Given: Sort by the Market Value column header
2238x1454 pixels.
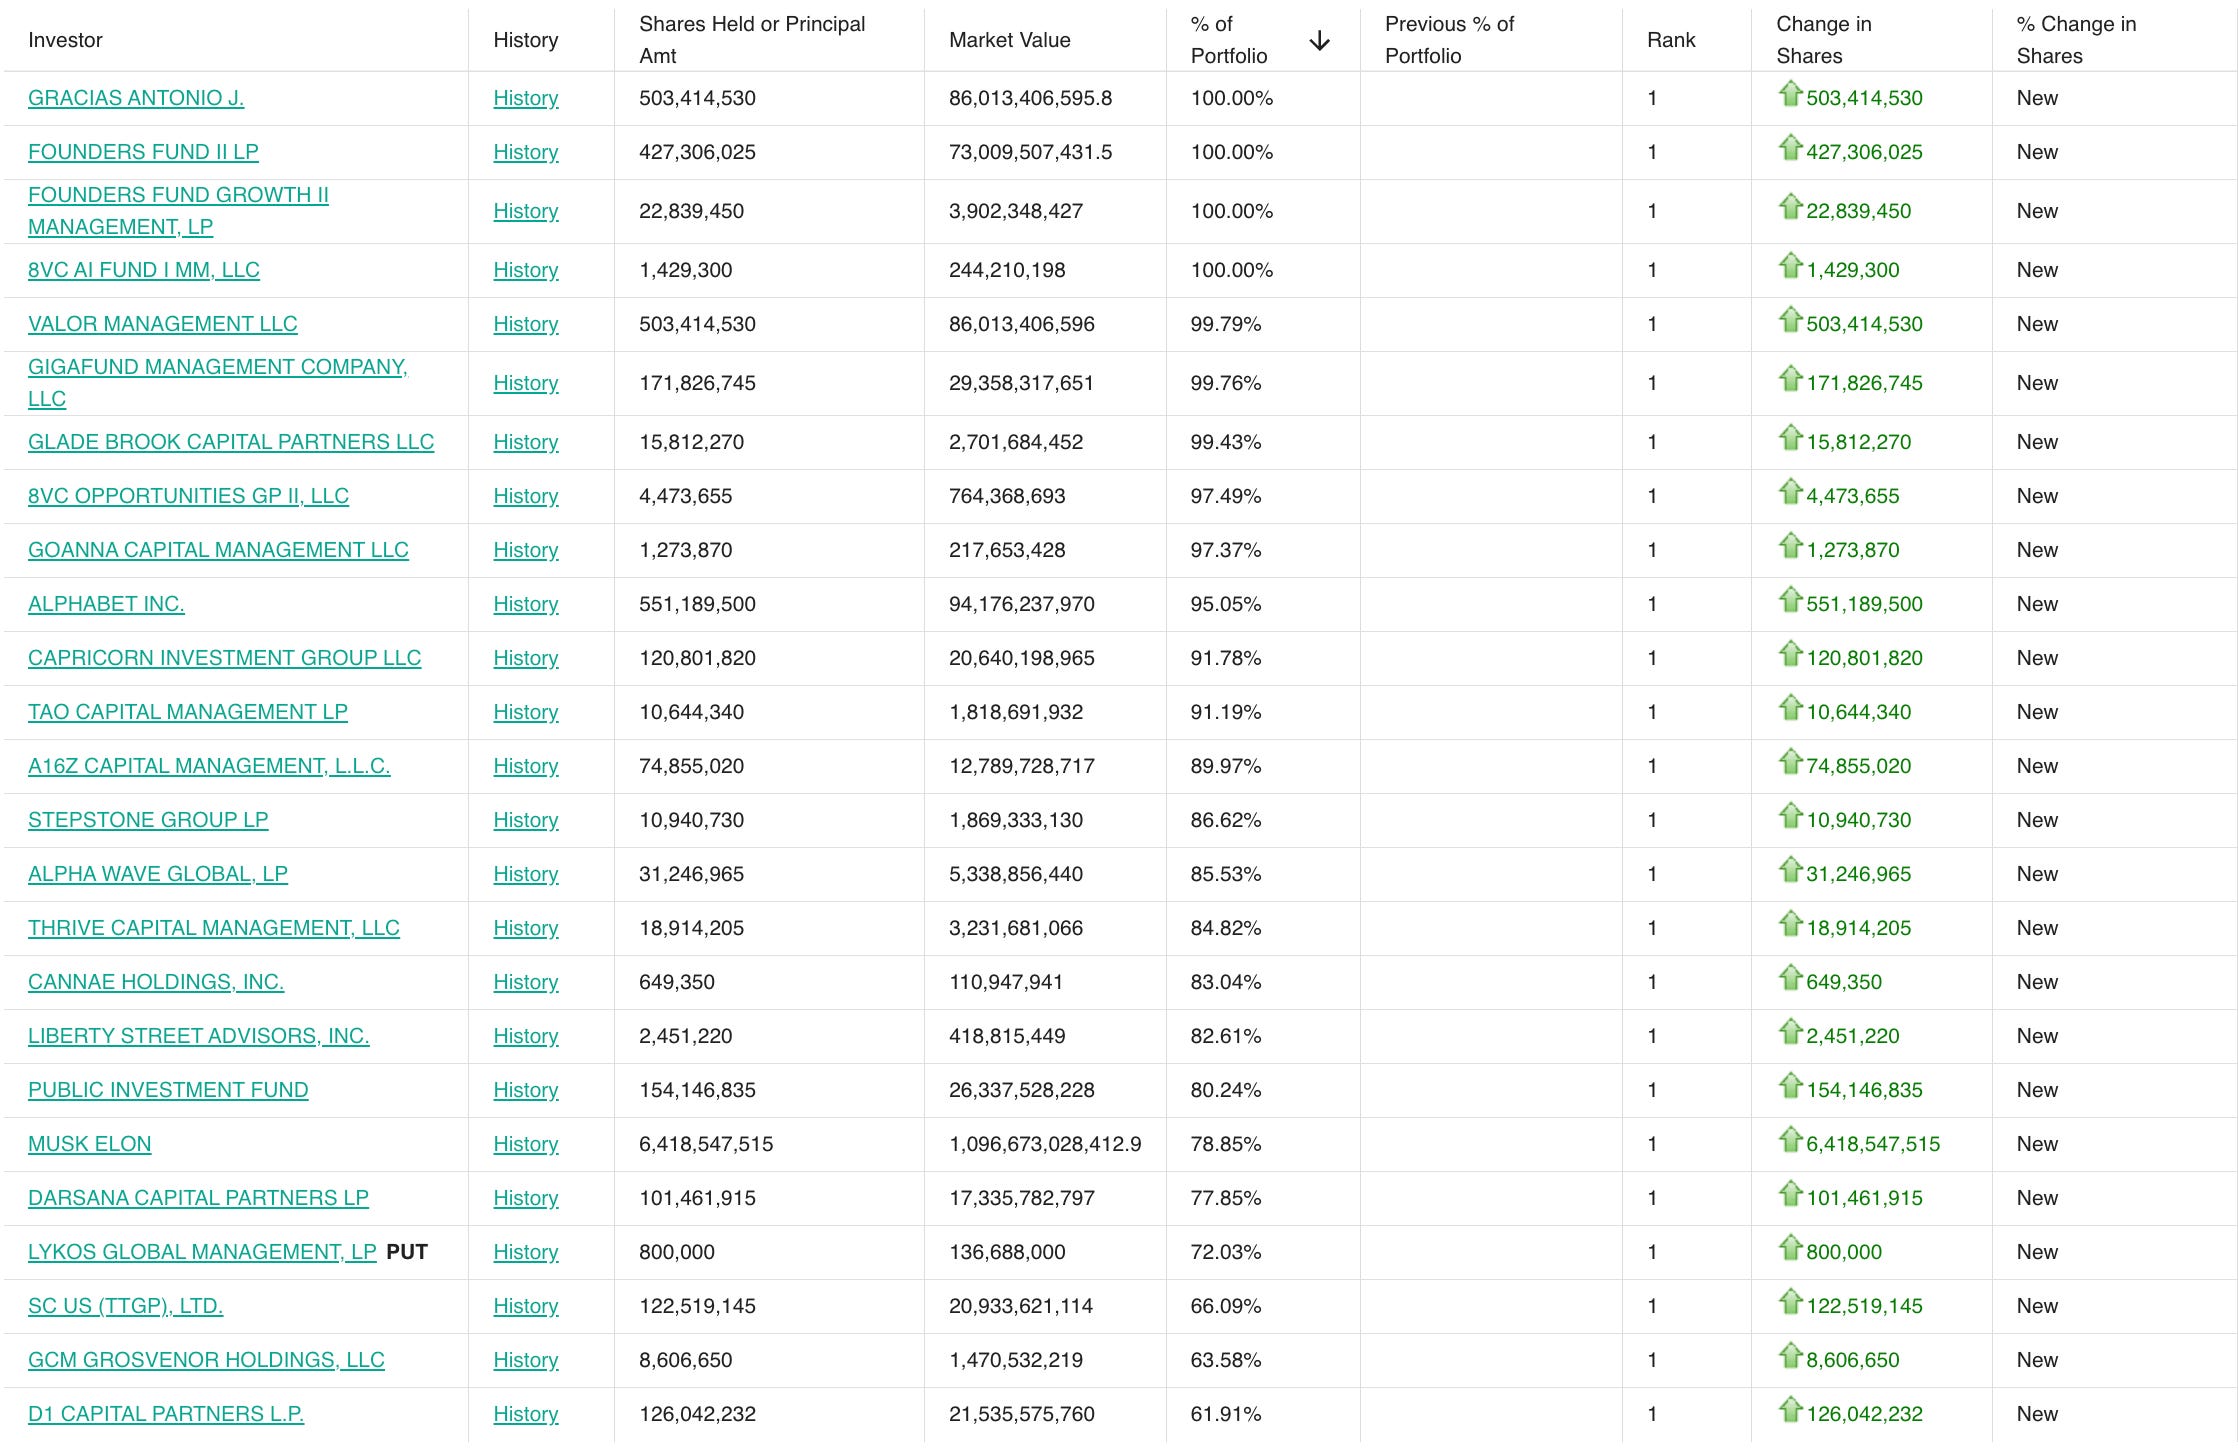Looking at the screenshot, I should coord(1009,40).
